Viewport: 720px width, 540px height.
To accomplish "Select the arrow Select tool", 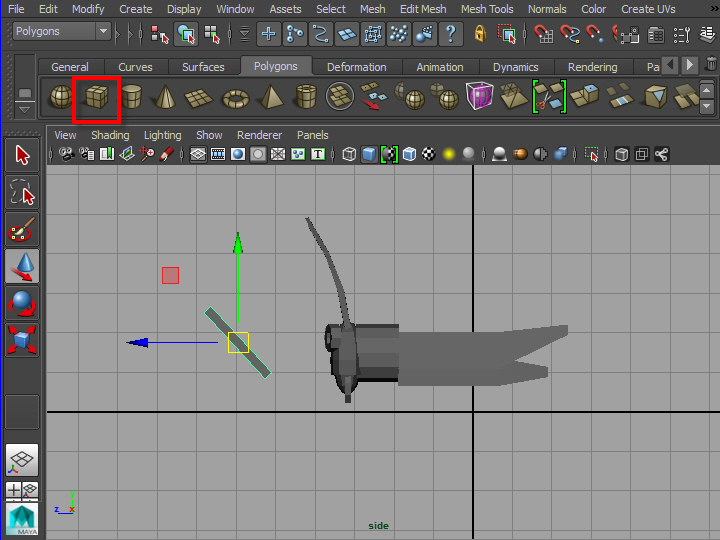I will [22, 155].
